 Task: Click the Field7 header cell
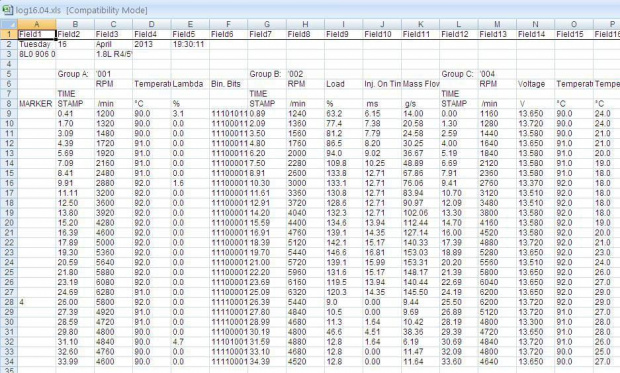tap(267, 34)
